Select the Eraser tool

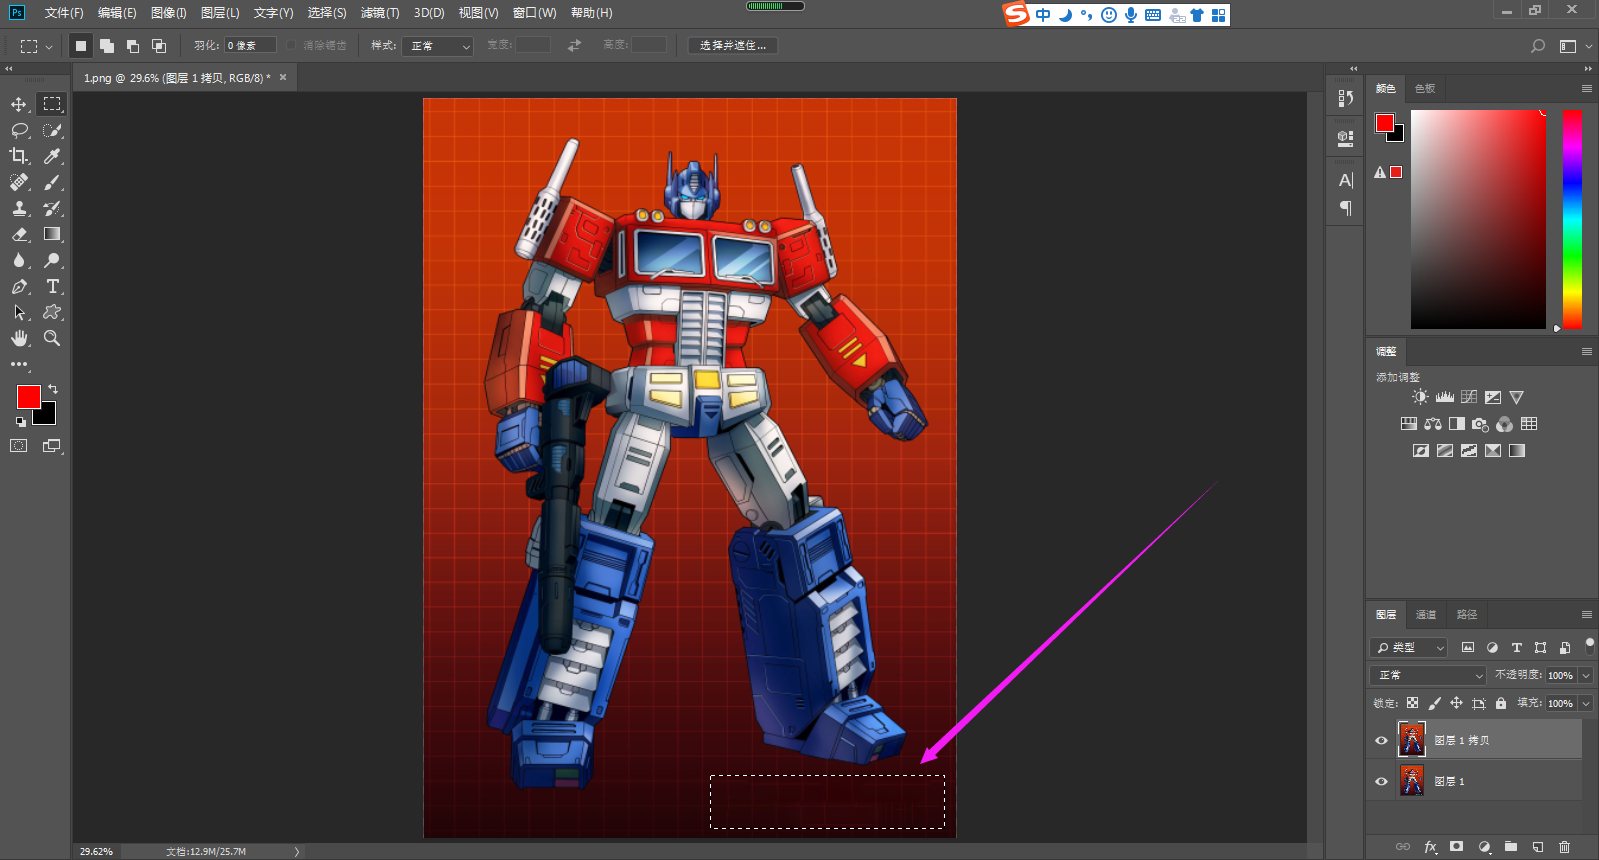tap(19, 234)
